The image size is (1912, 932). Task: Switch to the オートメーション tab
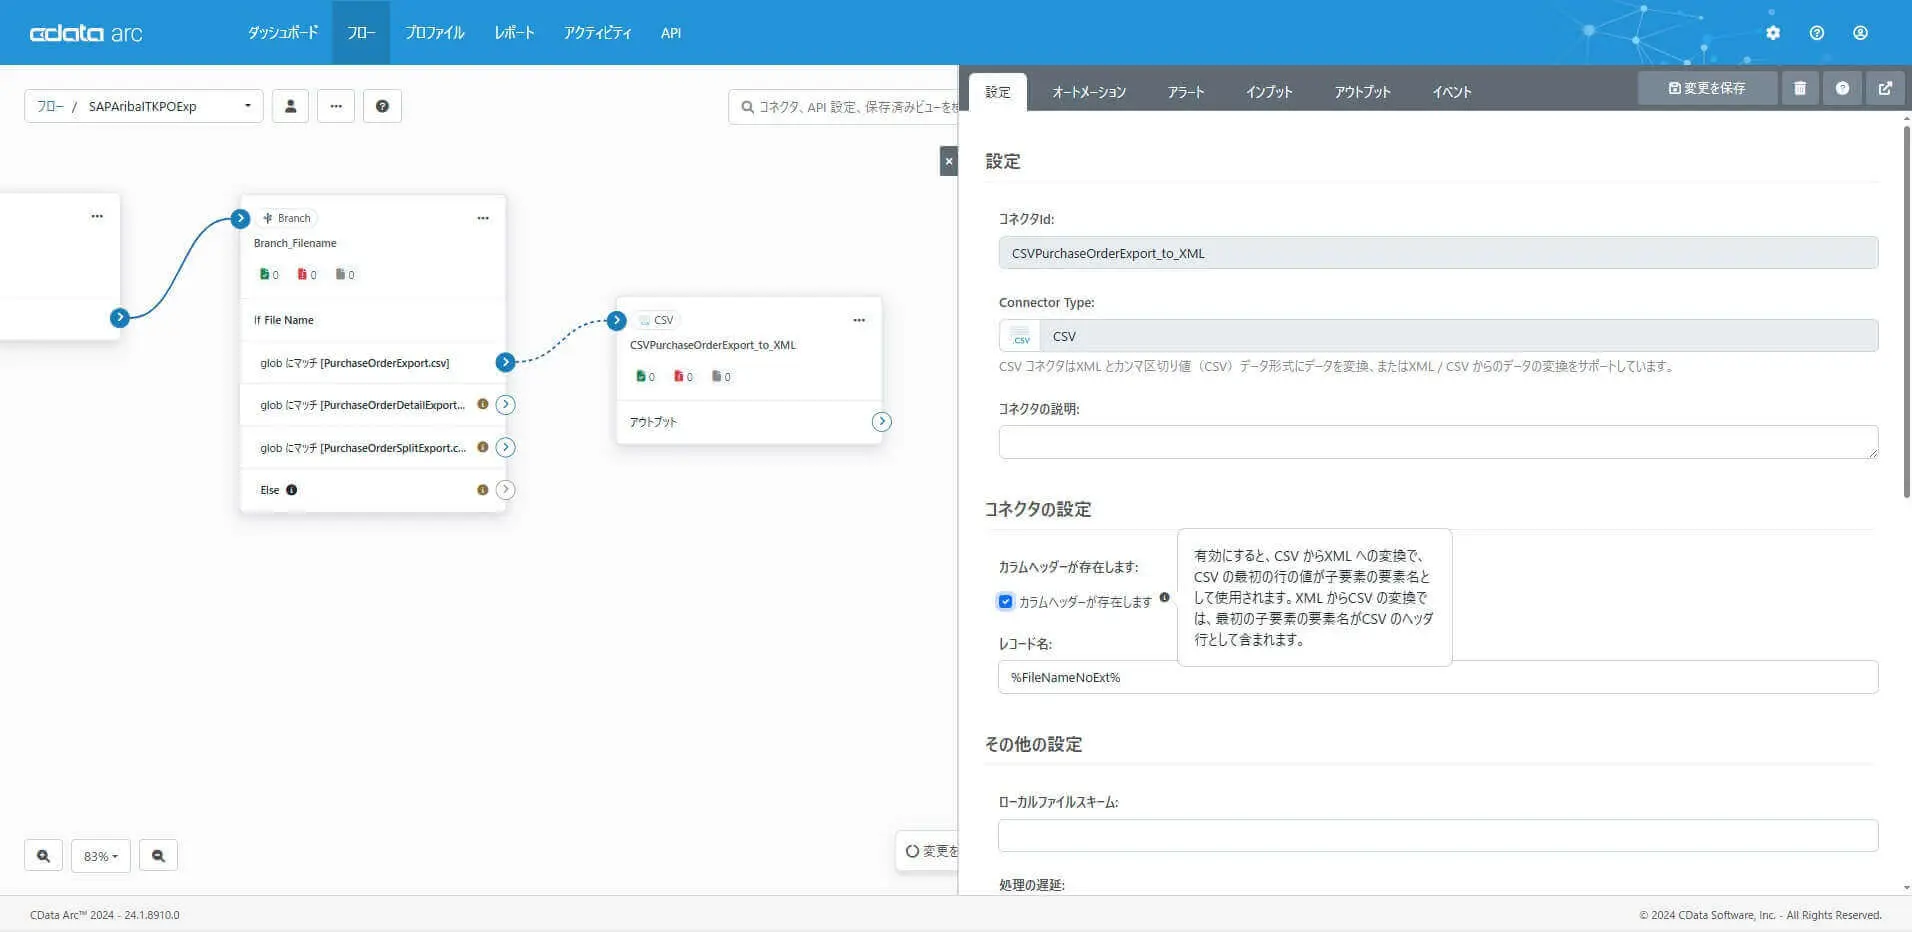1089,92
